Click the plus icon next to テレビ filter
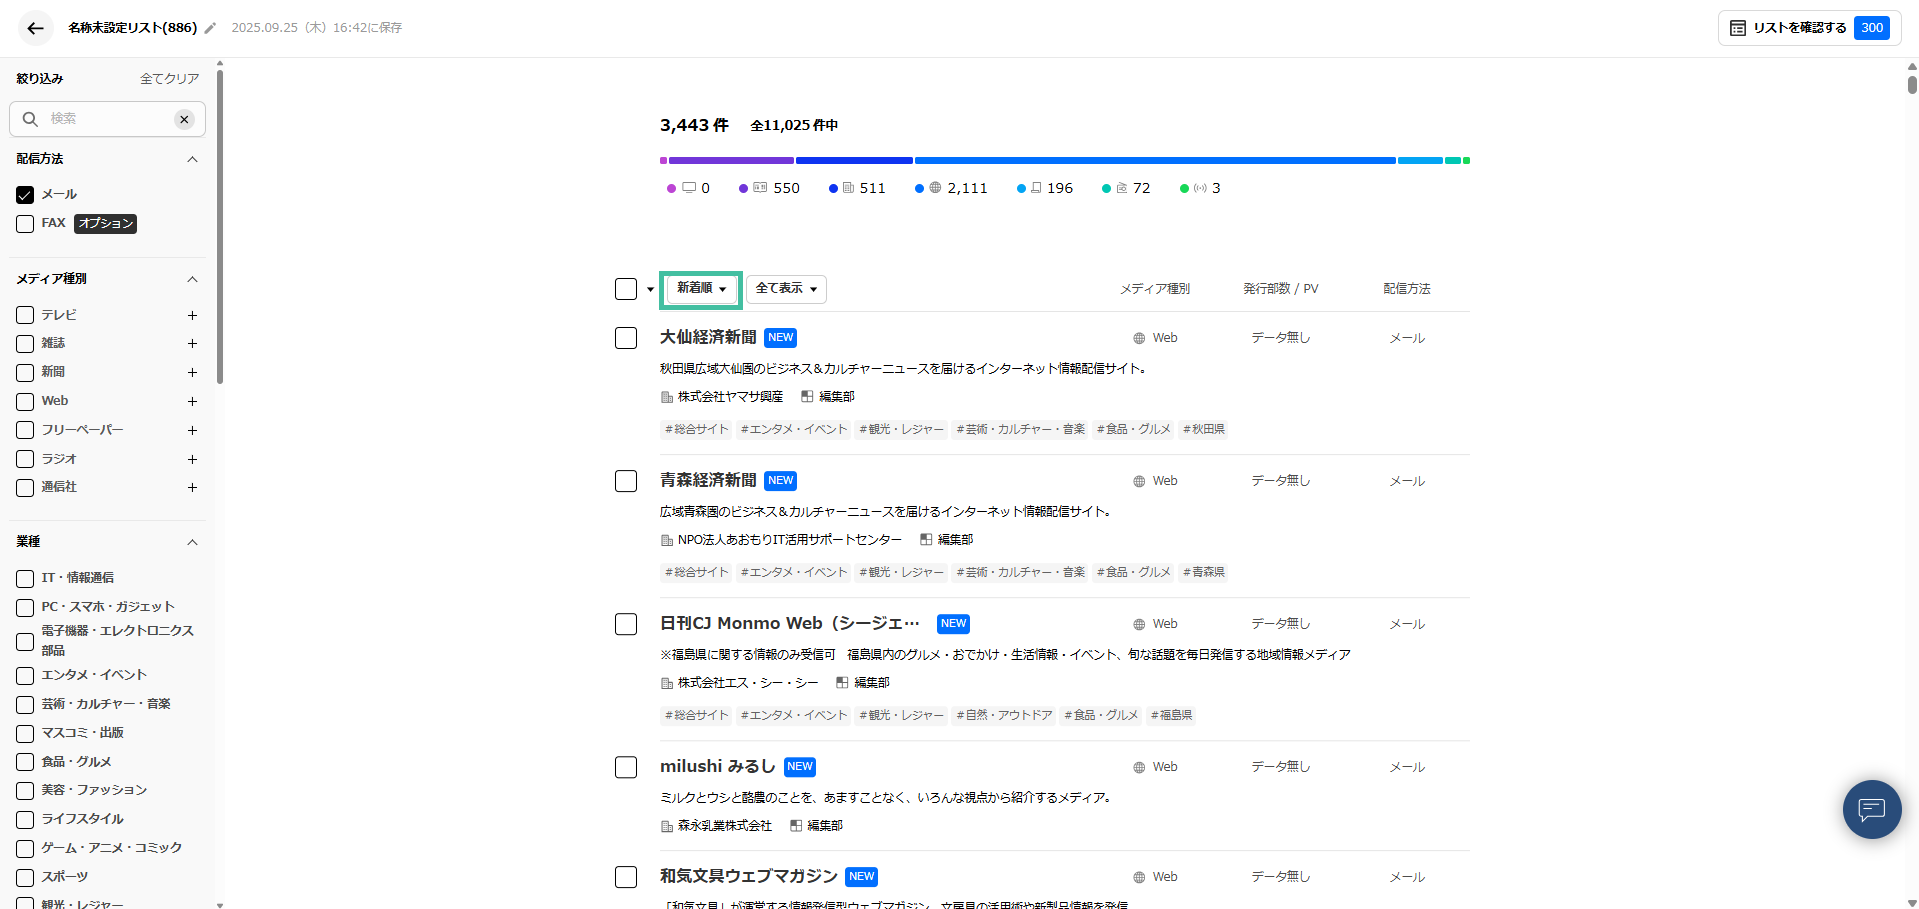The width and height of the screenshot is (1919, 909). [192, 314]
